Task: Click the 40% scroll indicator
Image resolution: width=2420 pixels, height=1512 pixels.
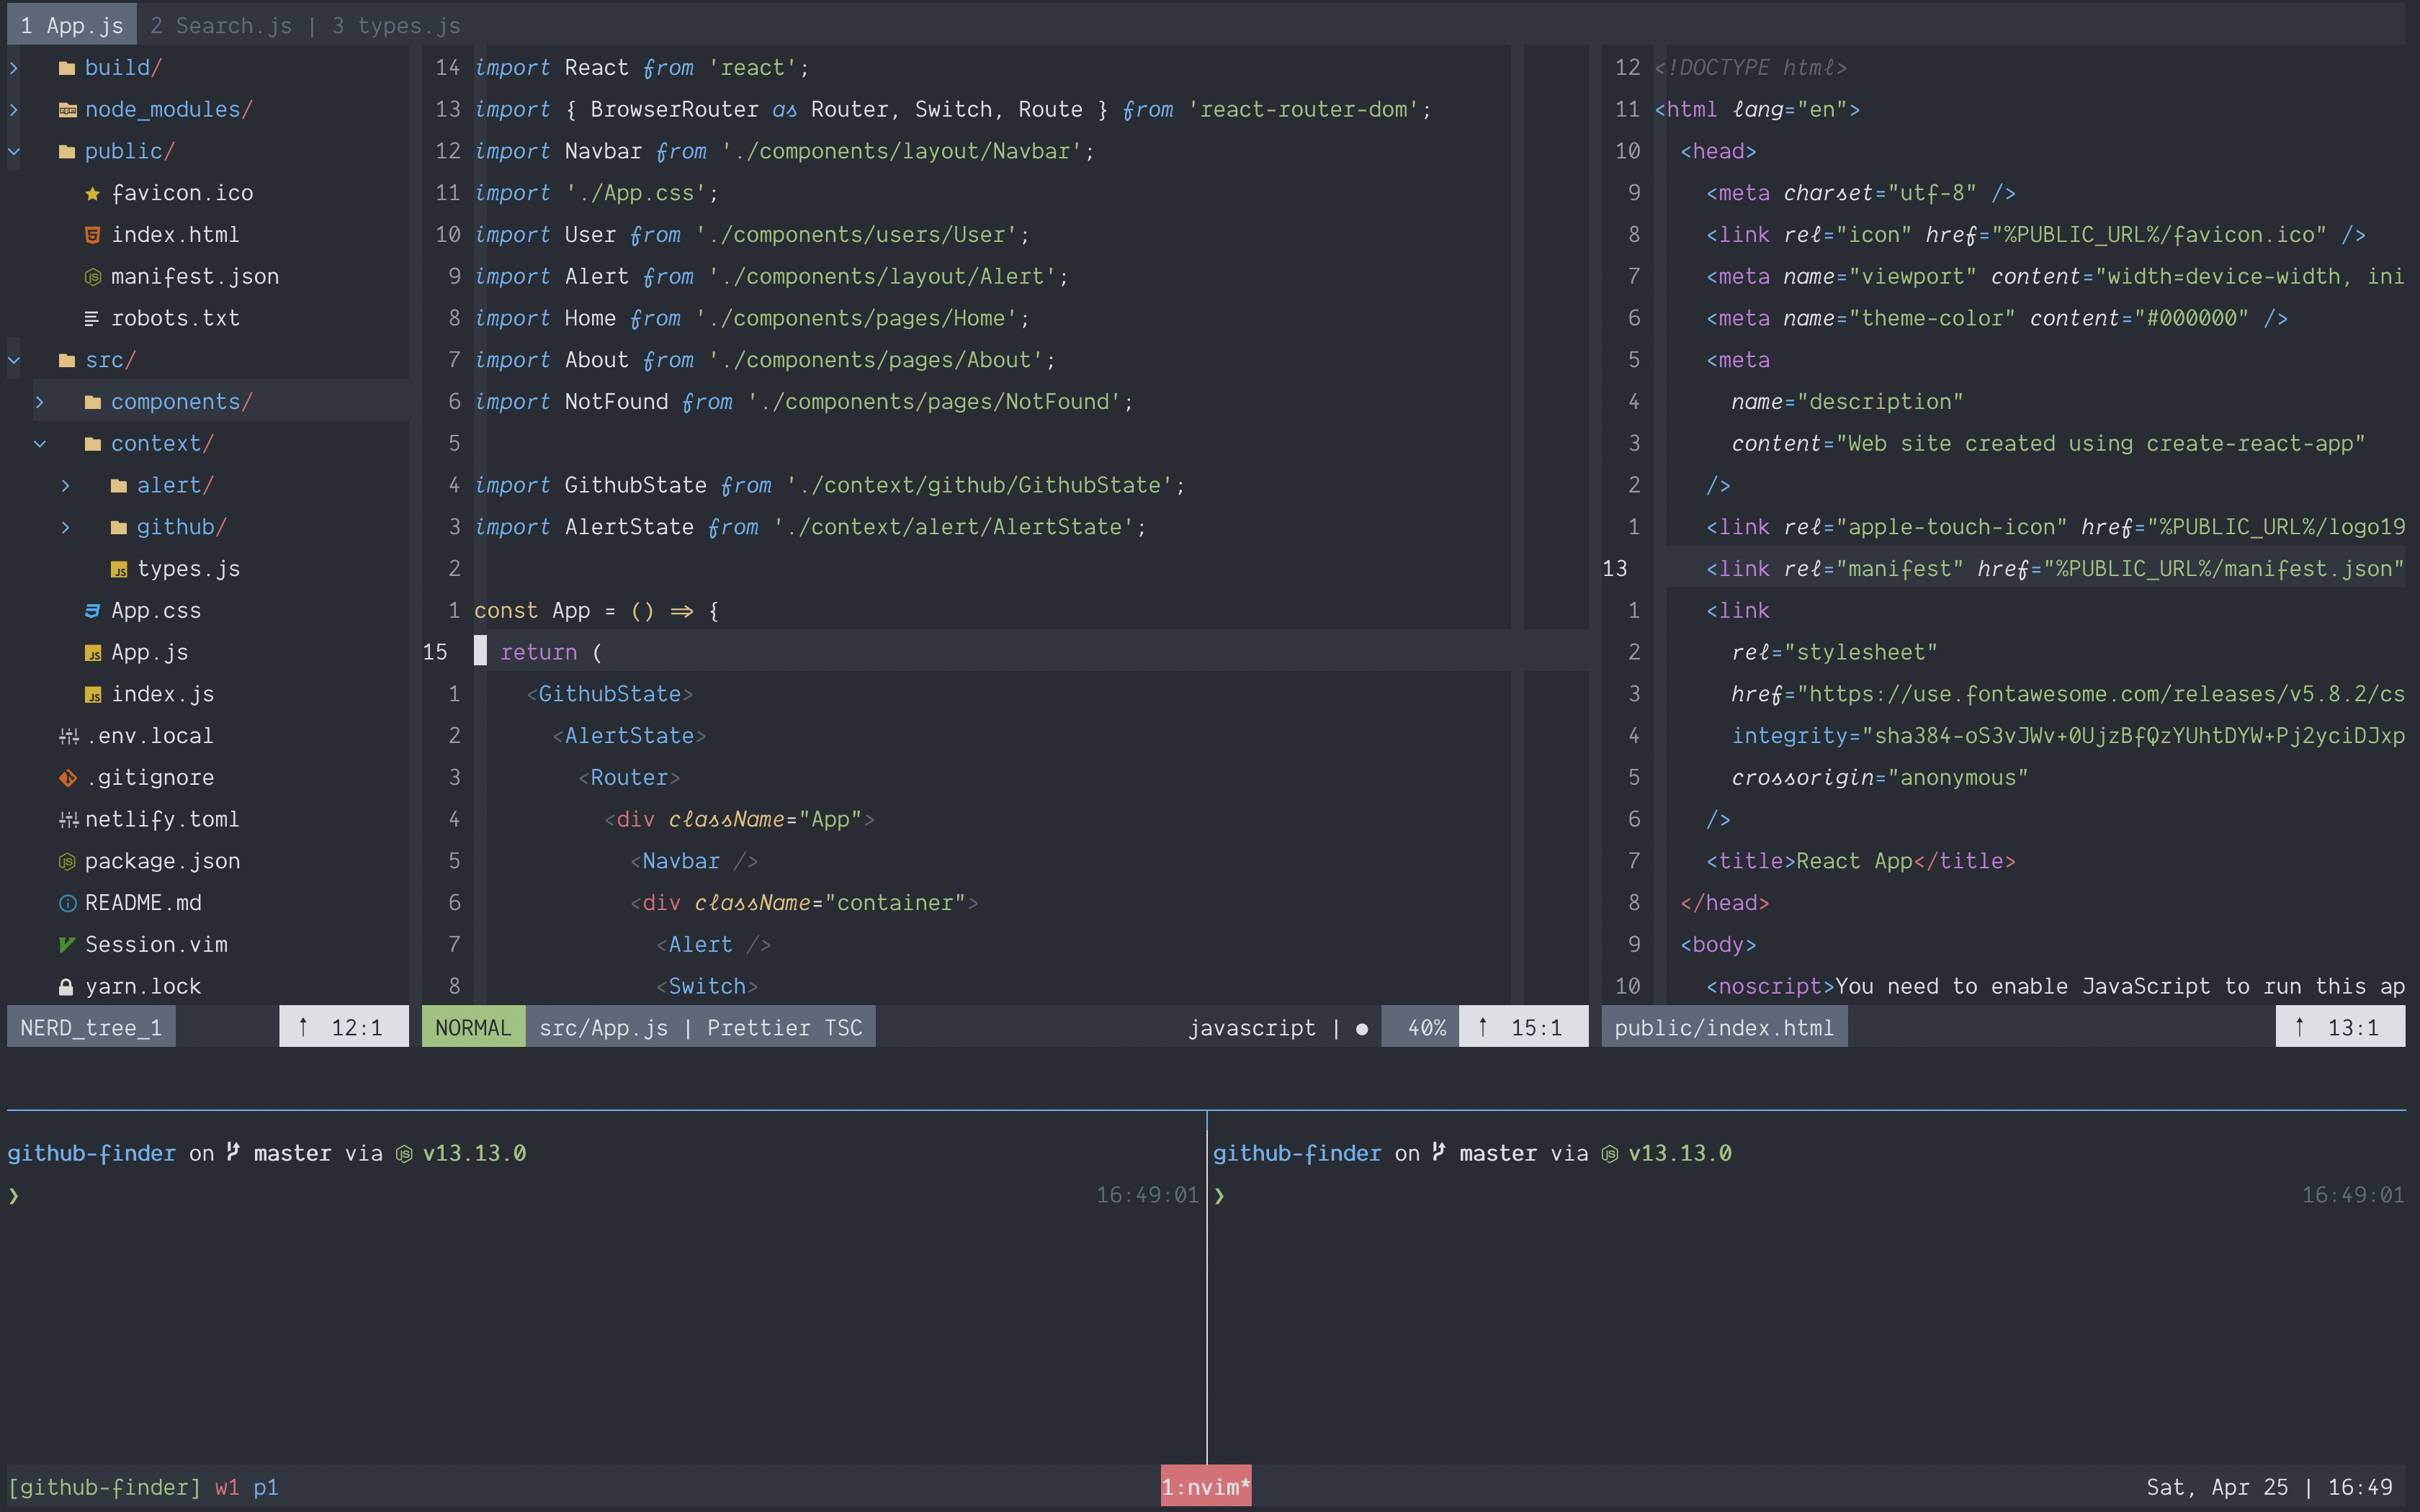Action: (1427, 1026)
